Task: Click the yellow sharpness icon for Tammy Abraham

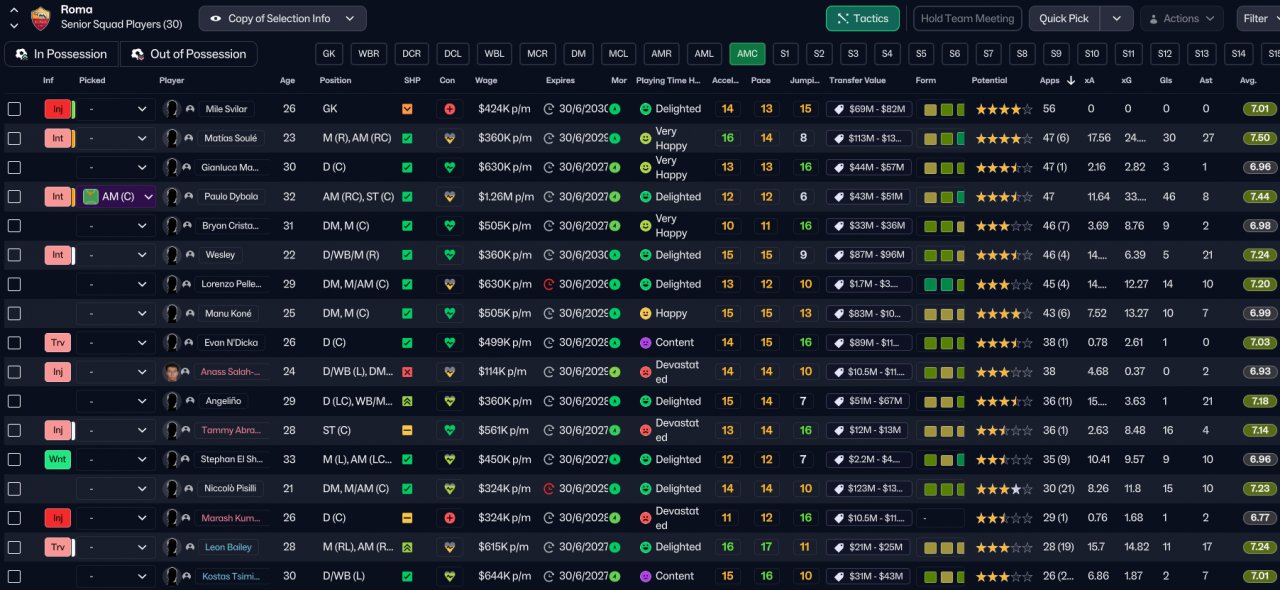Action: click(407, 430)
